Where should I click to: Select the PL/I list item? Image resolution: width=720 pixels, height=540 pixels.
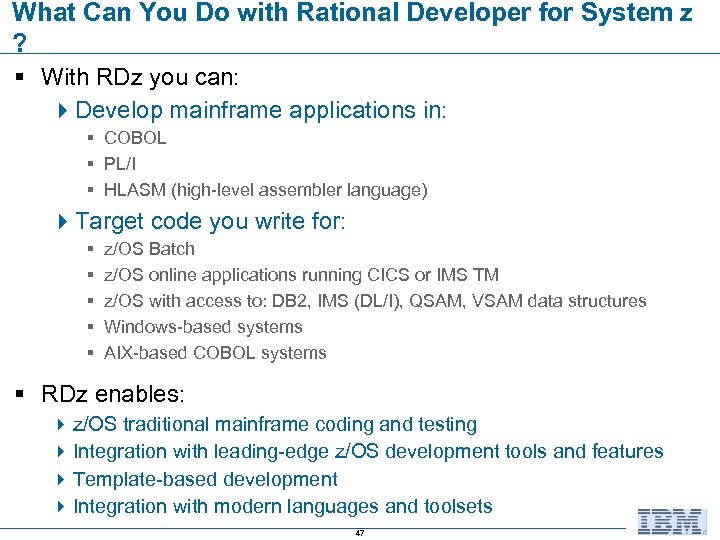120,164
